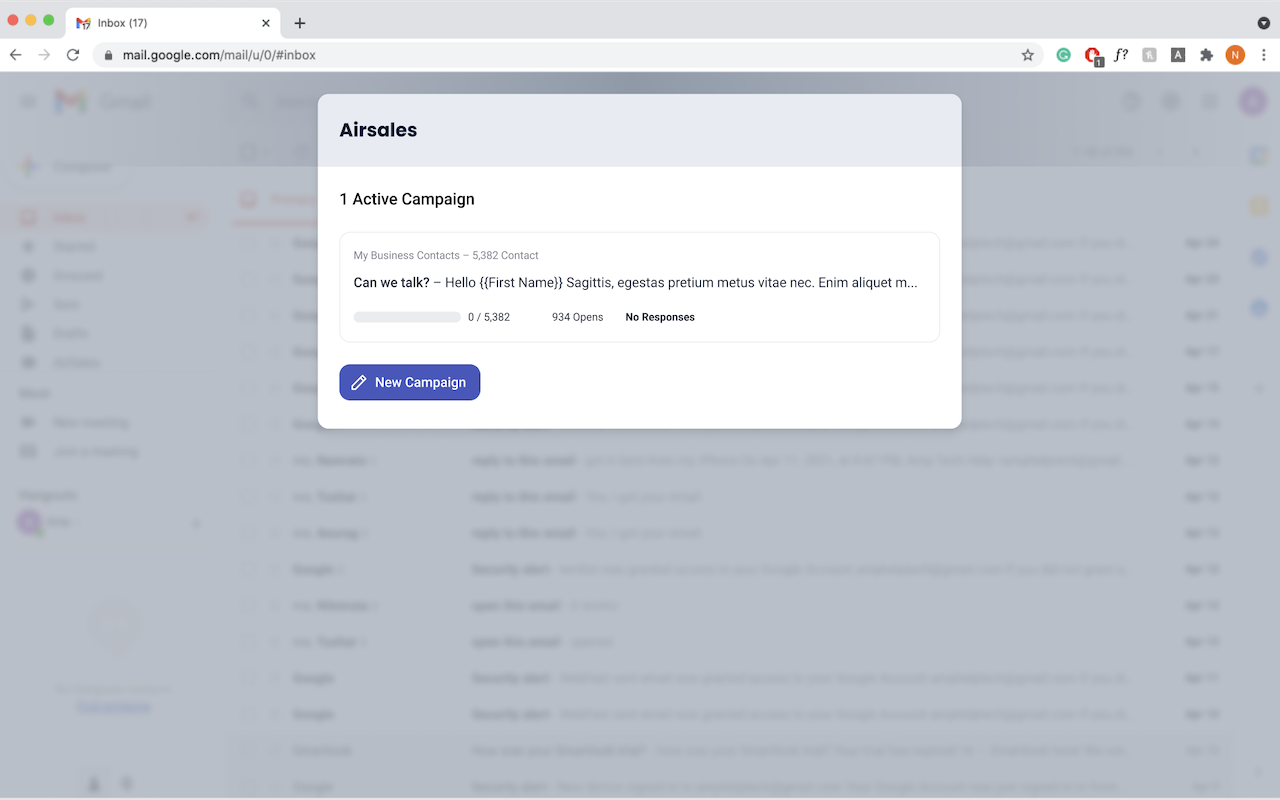Open the Extensions puzzle piece menu
Image resolution: width=1280 pixels, height=800 pixels.
click(1207, 55)
